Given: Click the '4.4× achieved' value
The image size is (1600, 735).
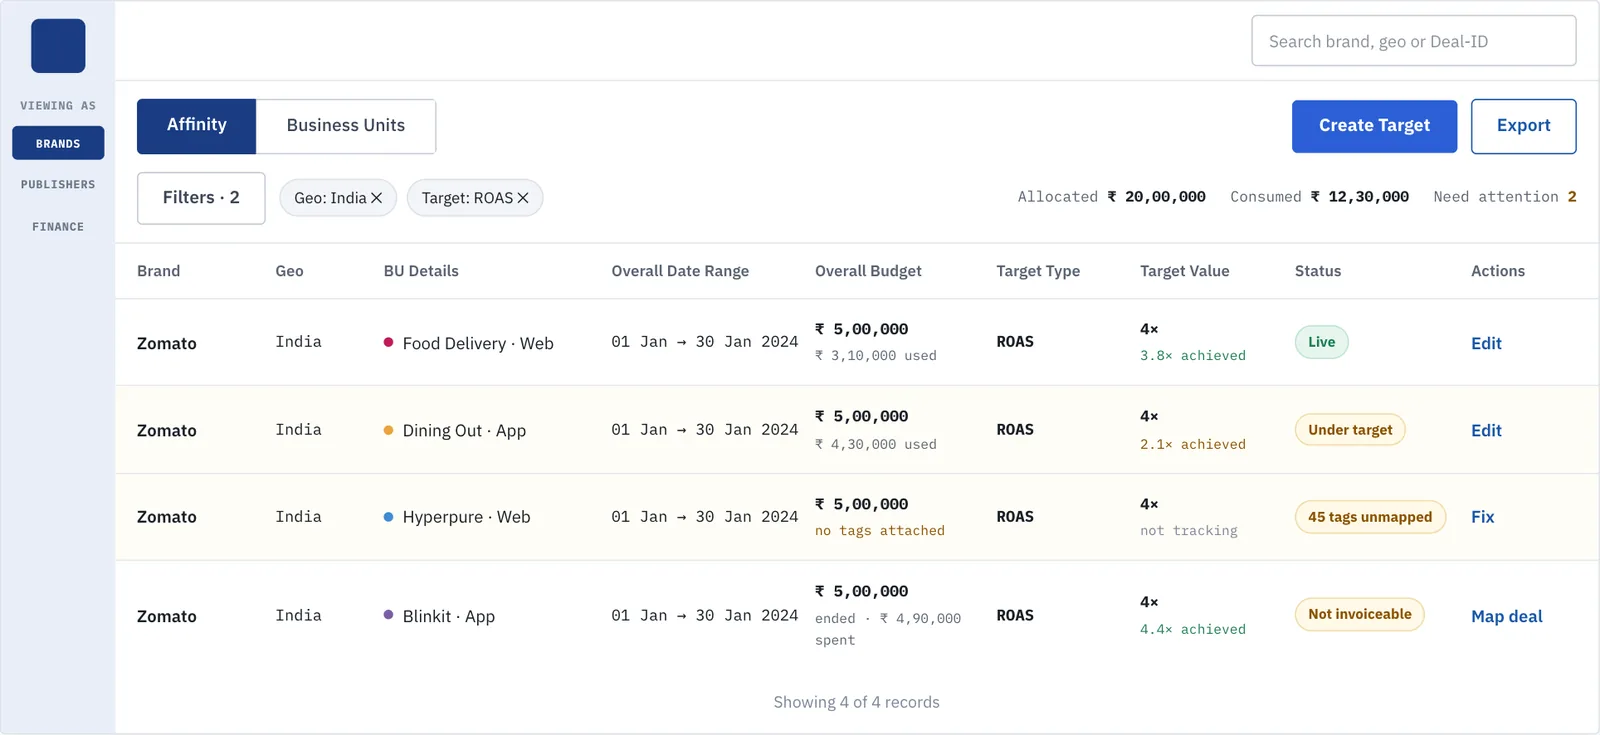Looking at the screenshot, I should pyautogui.click(x=1192, y=629).
